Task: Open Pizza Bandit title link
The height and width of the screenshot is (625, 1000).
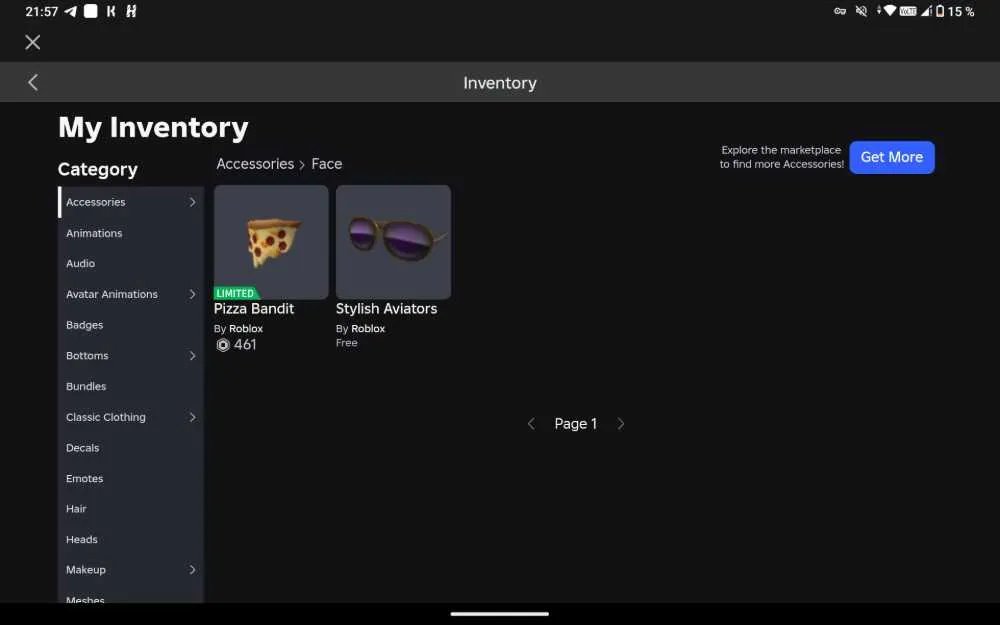Action: pyautogui.click(x=254, y=309)
